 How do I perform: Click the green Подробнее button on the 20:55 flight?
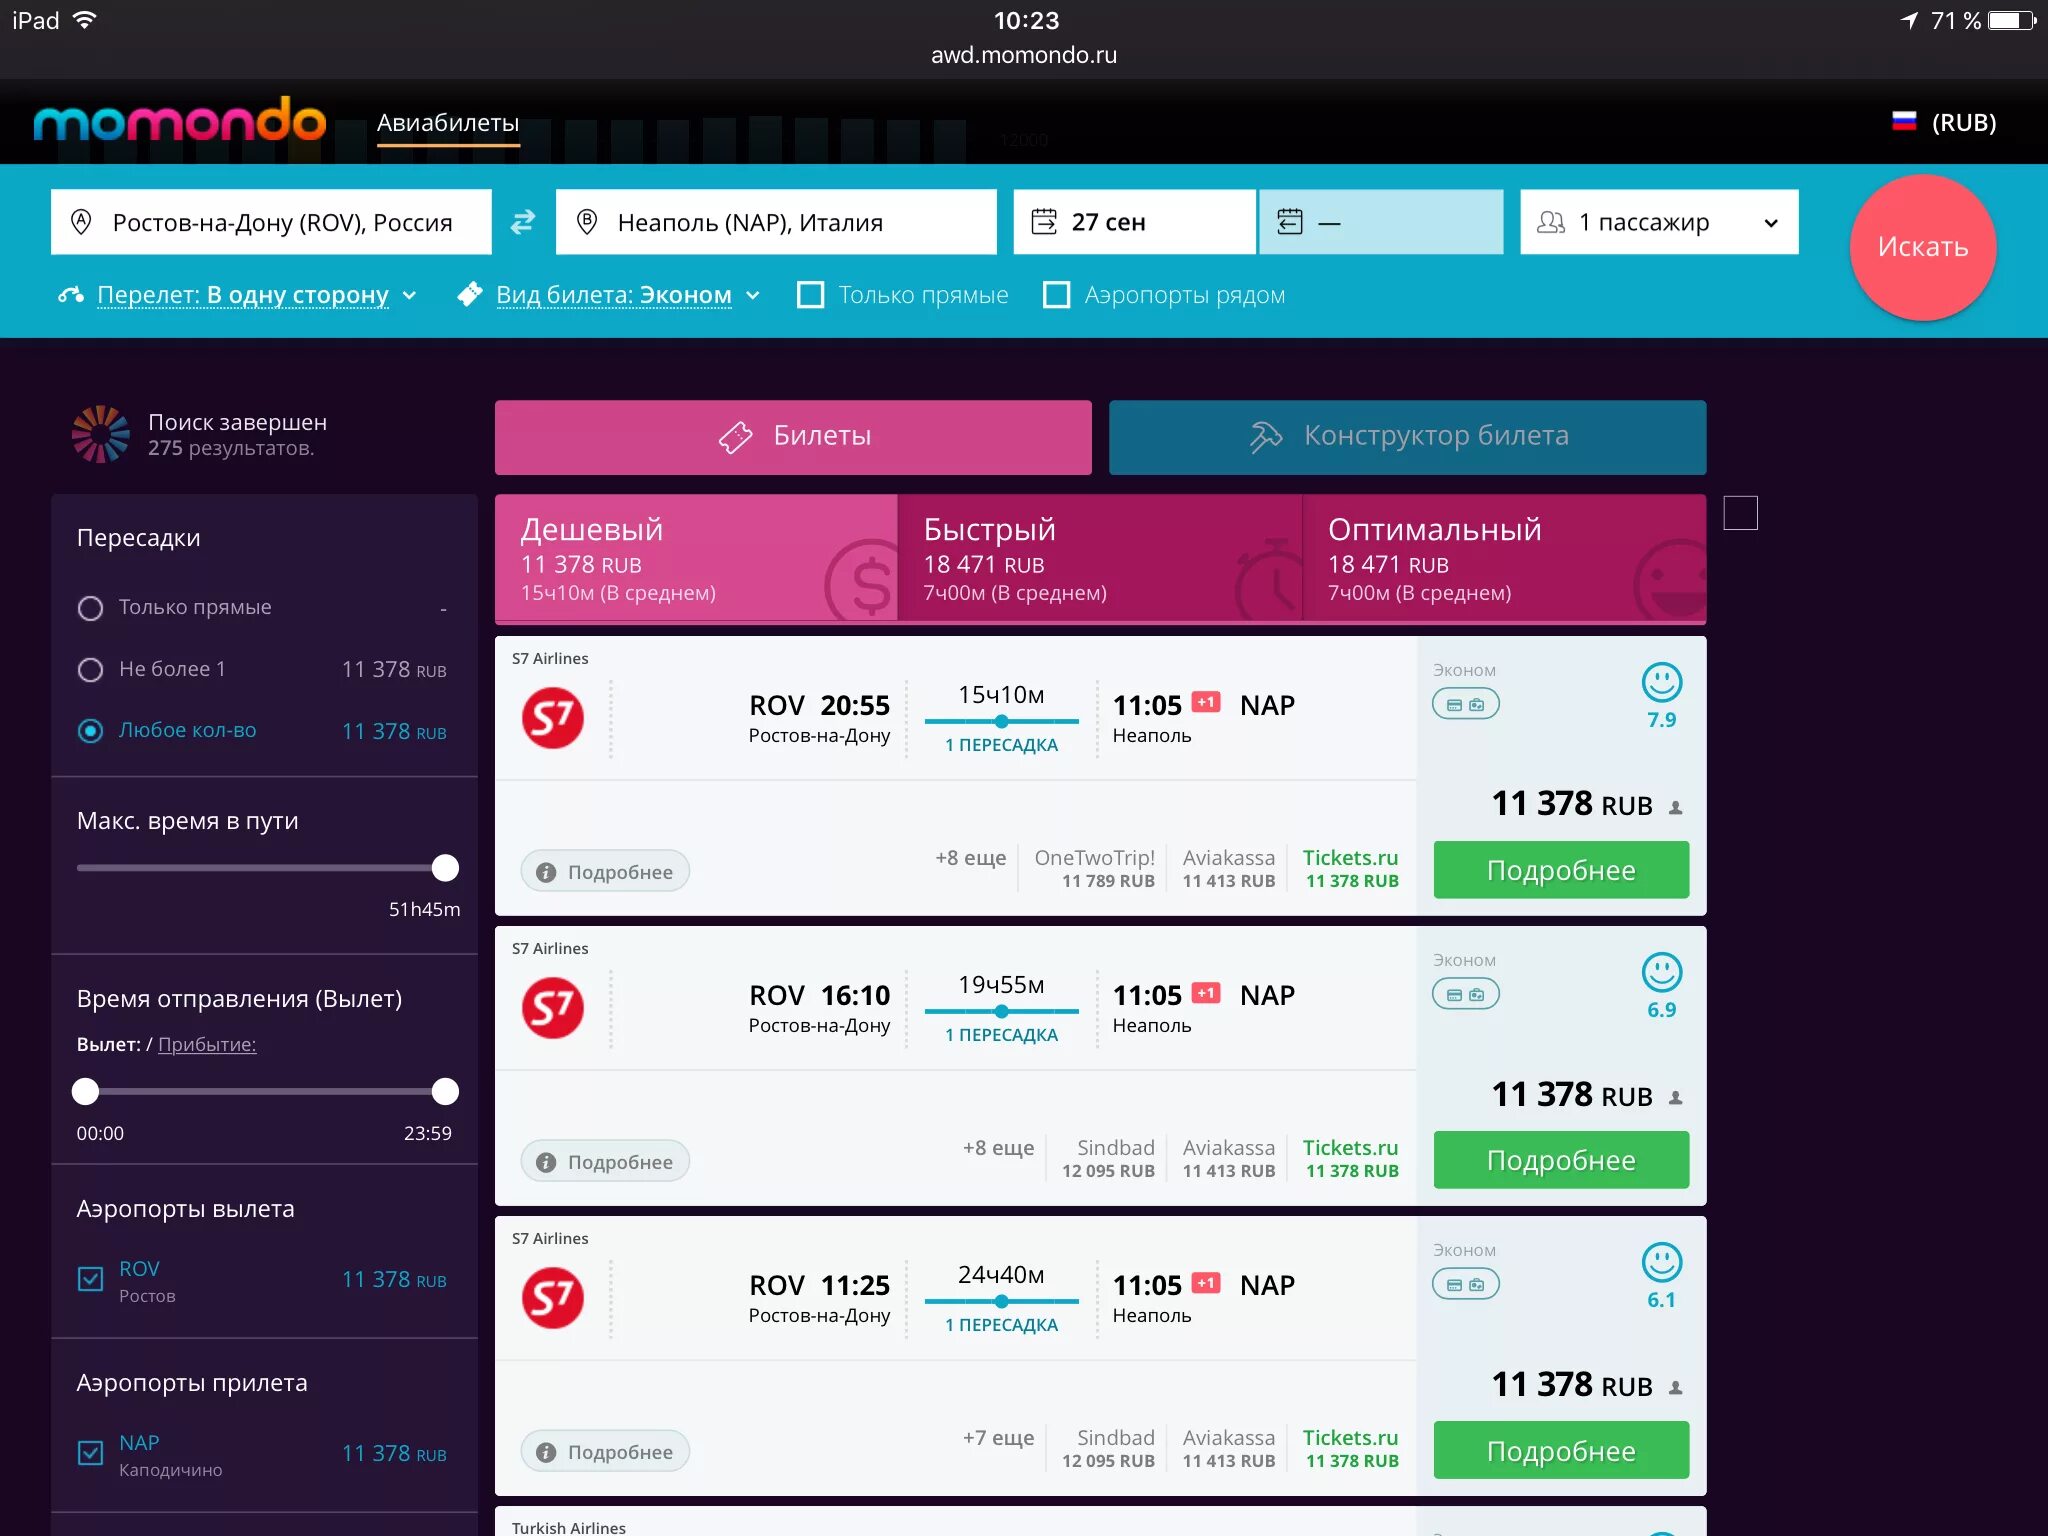click(x=1561, y=870)
